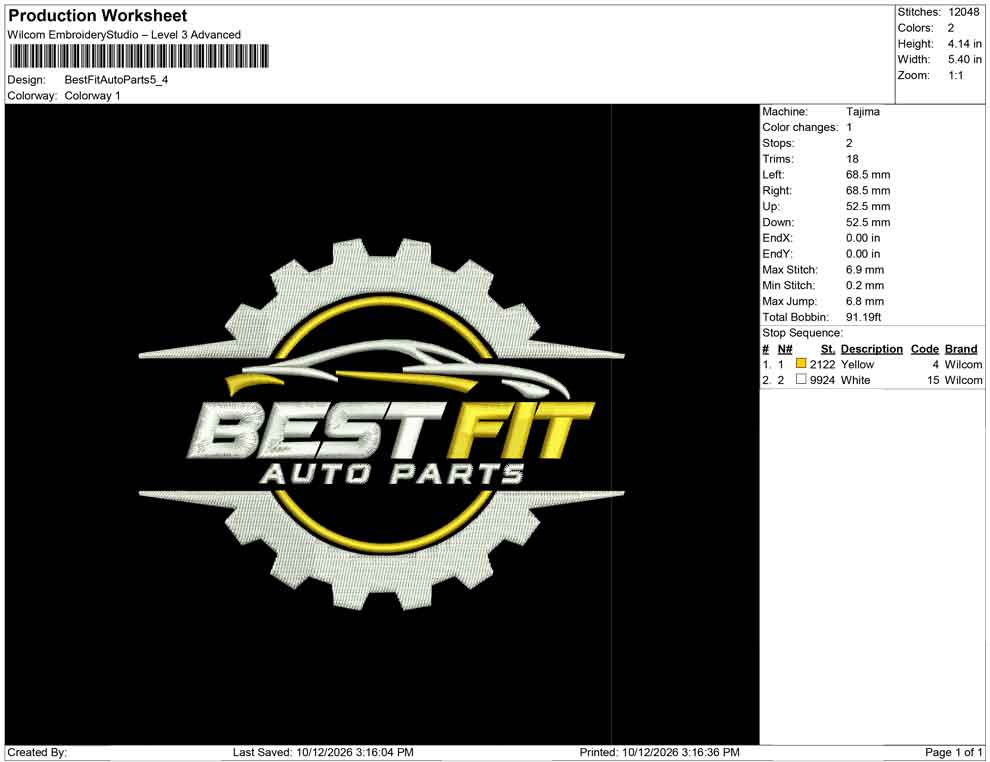Viewport: 990px width, 762px height.
Task: Click the 'Stop Sequence:' heading
Action: [802, 333]
